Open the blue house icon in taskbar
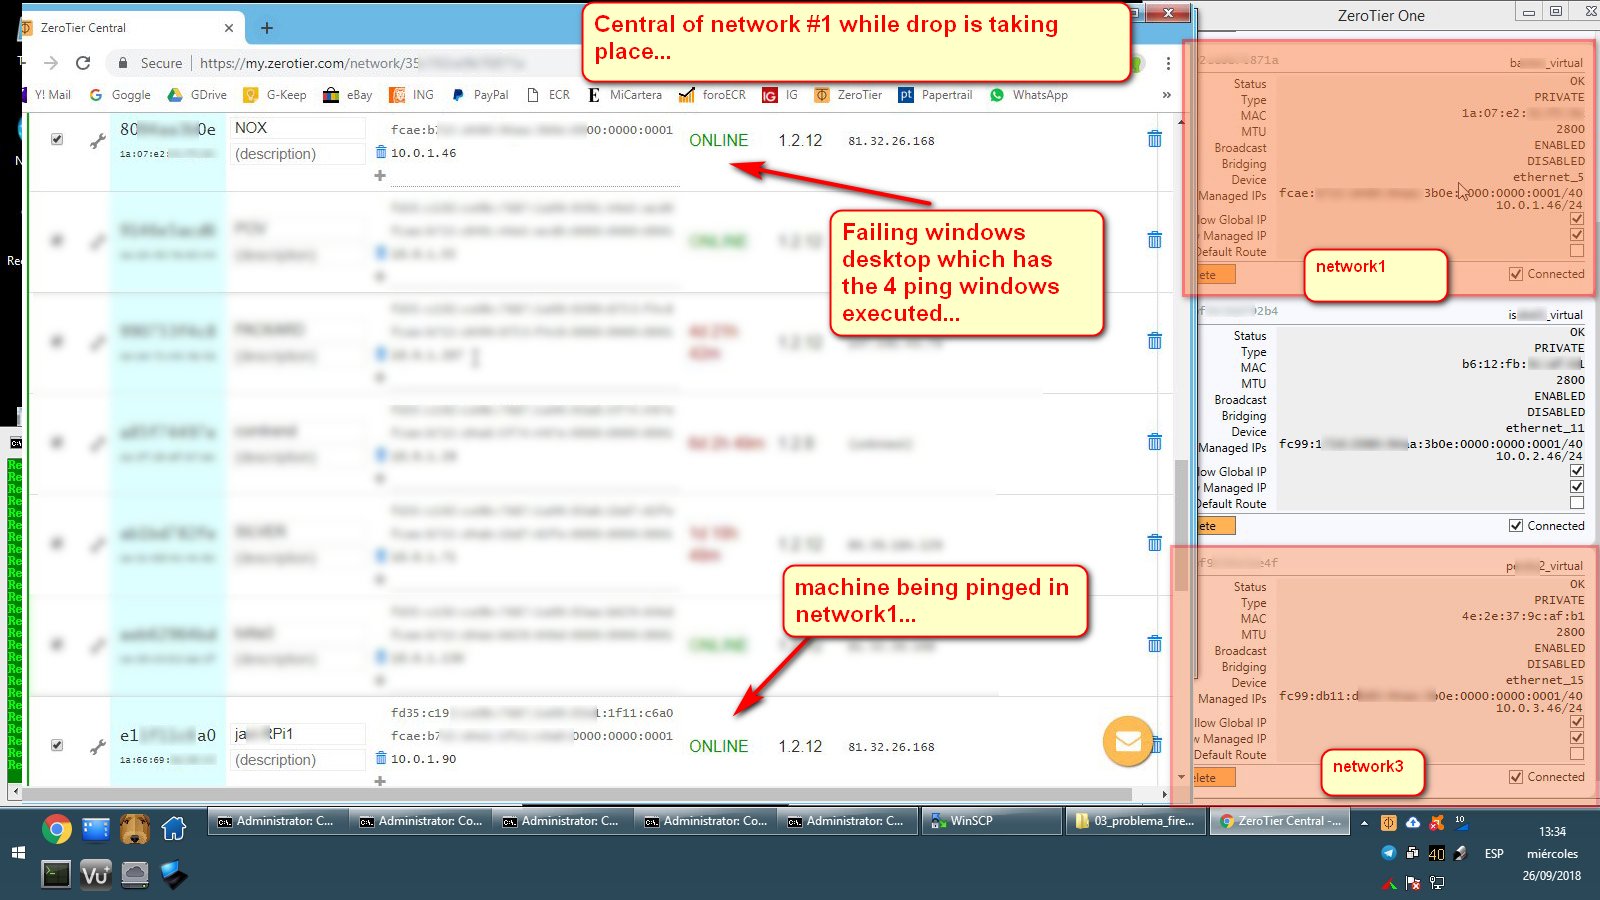Image resolution: width=1600 pixels, height=900 pixels. [x=174, y=829]
